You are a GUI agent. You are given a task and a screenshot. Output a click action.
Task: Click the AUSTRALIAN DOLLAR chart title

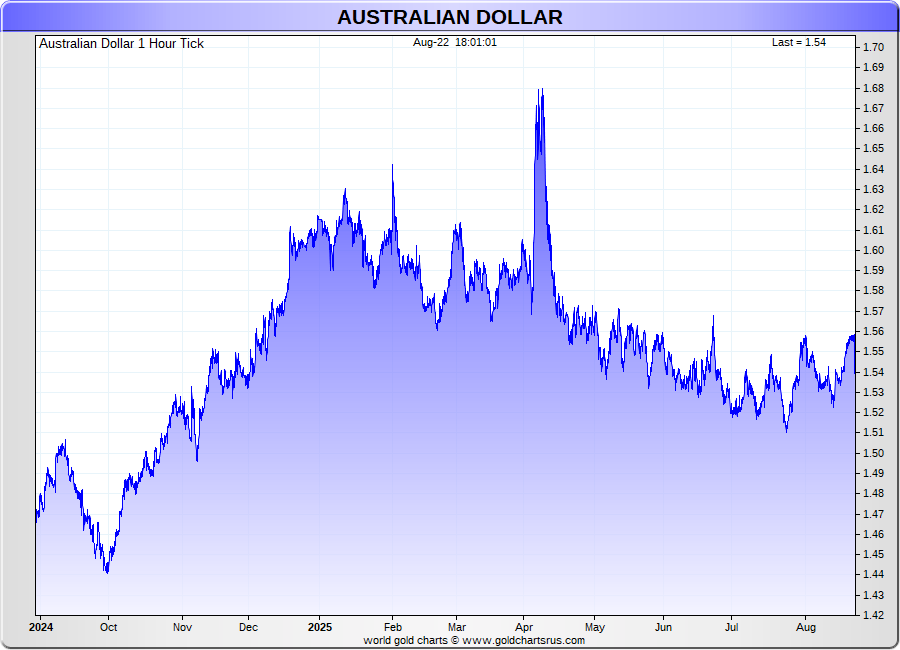click(x=449, y=17)
